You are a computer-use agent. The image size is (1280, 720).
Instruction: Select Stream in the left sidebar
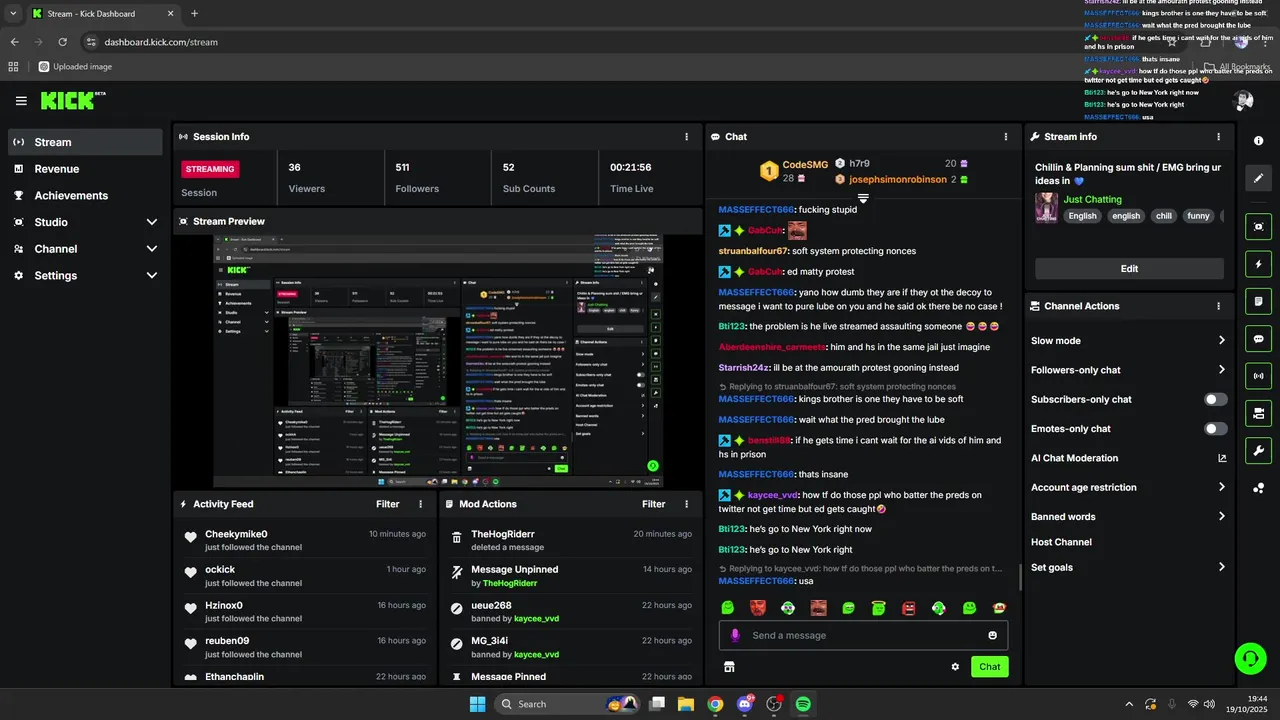[x=85, y=142]
